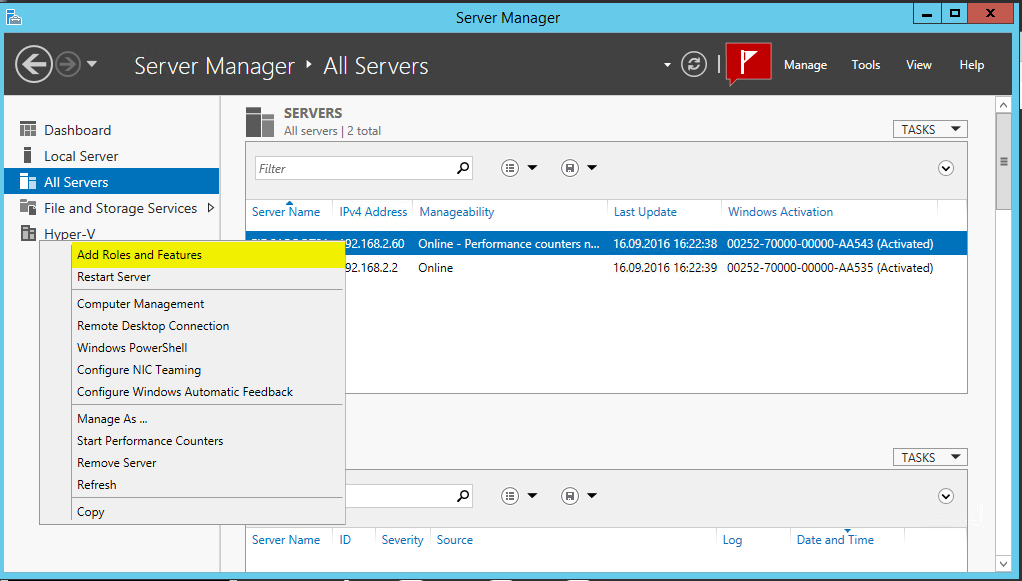Sort by Source column in Events
Viewport: 1022px width, 581px height.
click(455, 540)
